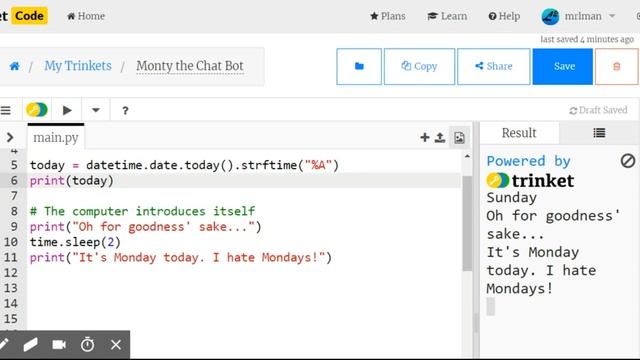The image size is (640, 360).
Task: Open the run options dropdown arrow
Action: point(96,110)
